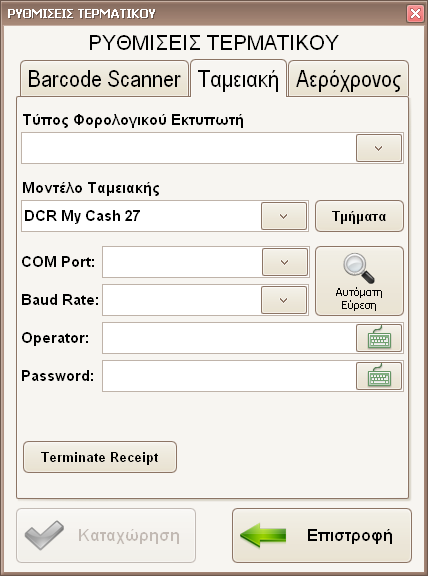Switch to the Barcode Scanner tab
428x576 pixels.
coord(104,79)
